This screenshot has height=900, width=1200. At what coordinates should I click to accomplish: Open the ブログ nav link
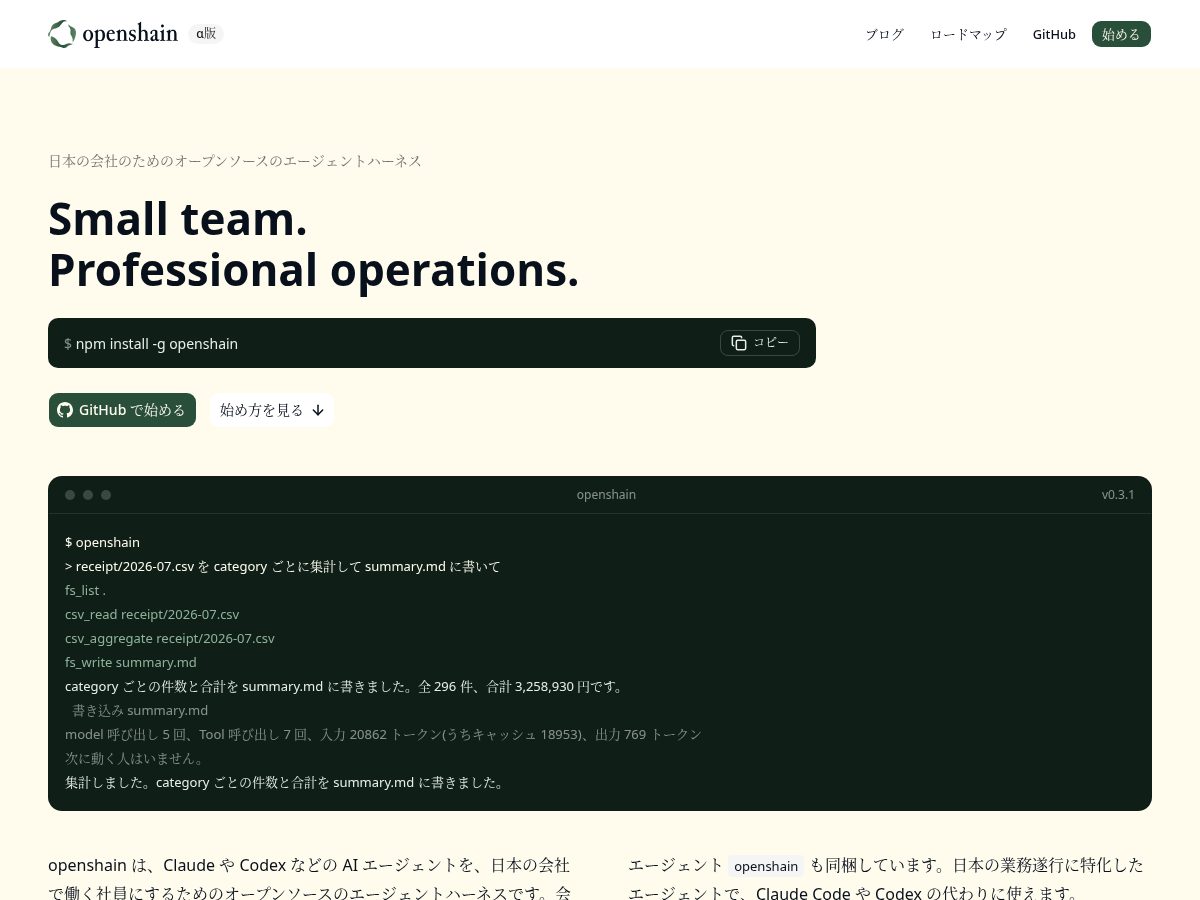pos(884,34)
